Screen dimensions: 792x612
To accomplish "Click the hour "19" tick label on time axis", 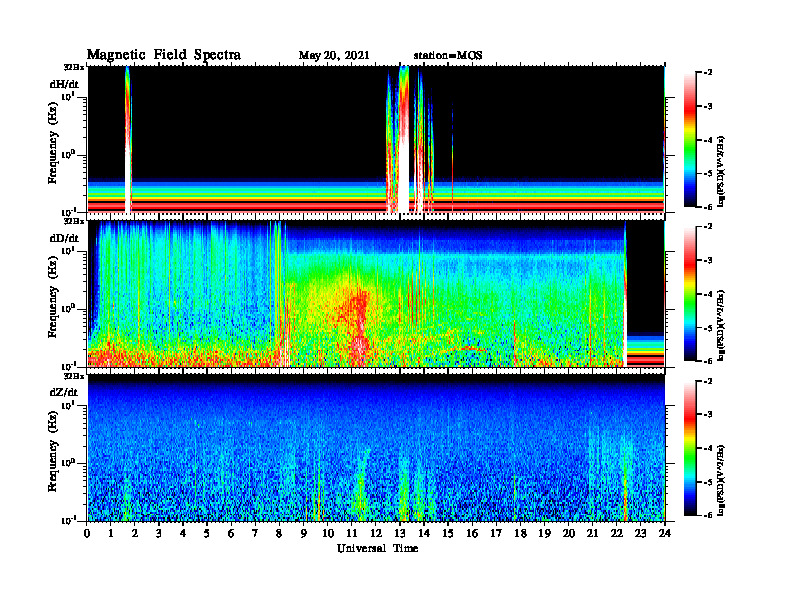I will (x=544, y=533).
